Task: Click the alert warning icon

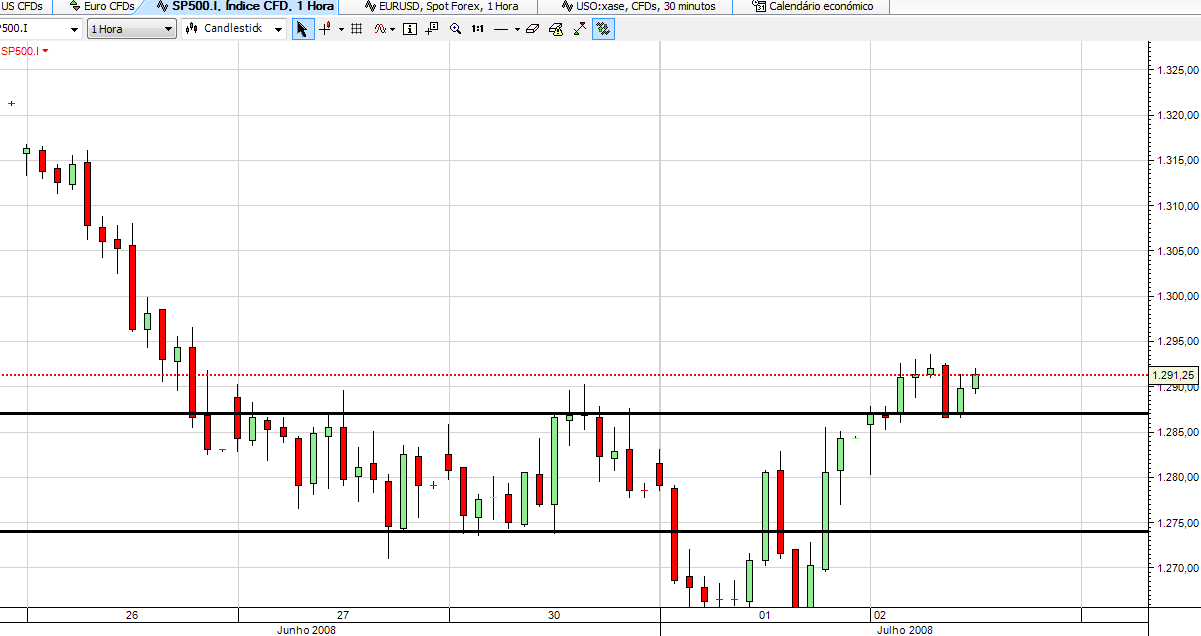Action: [556, 29]
